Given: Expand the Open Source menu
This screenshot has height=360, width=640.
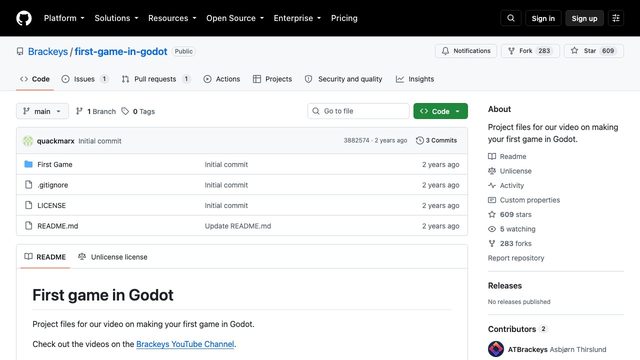Looking at the screenshot, I should coord(235,18).
